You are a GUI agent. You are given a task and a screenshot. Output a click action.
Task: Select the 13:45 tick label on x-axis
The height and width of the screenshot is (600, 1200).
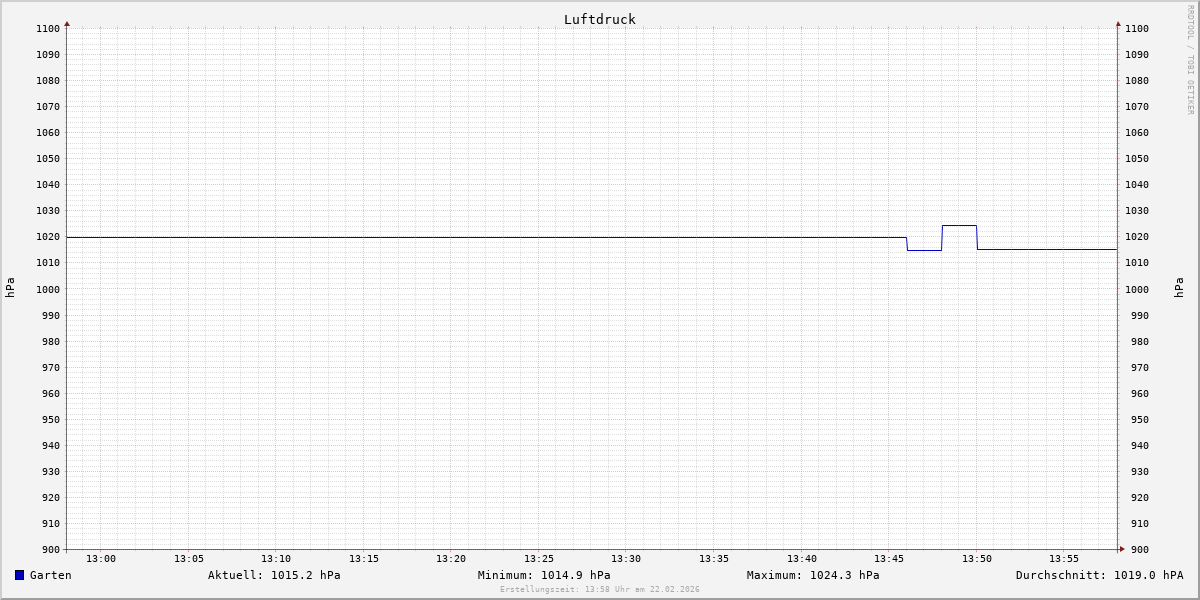[889, 559]
